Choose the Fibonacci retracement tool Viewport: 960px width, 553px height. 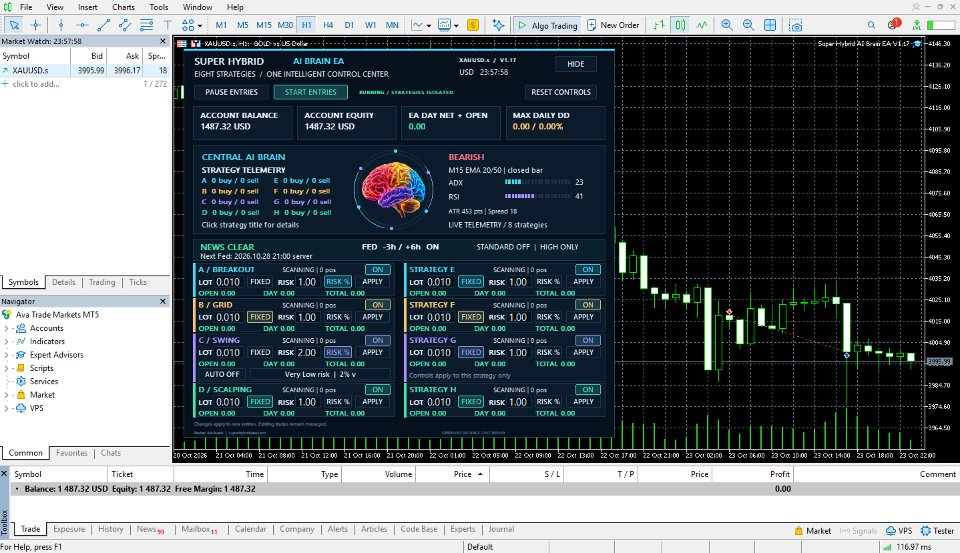tap(146, 25)
